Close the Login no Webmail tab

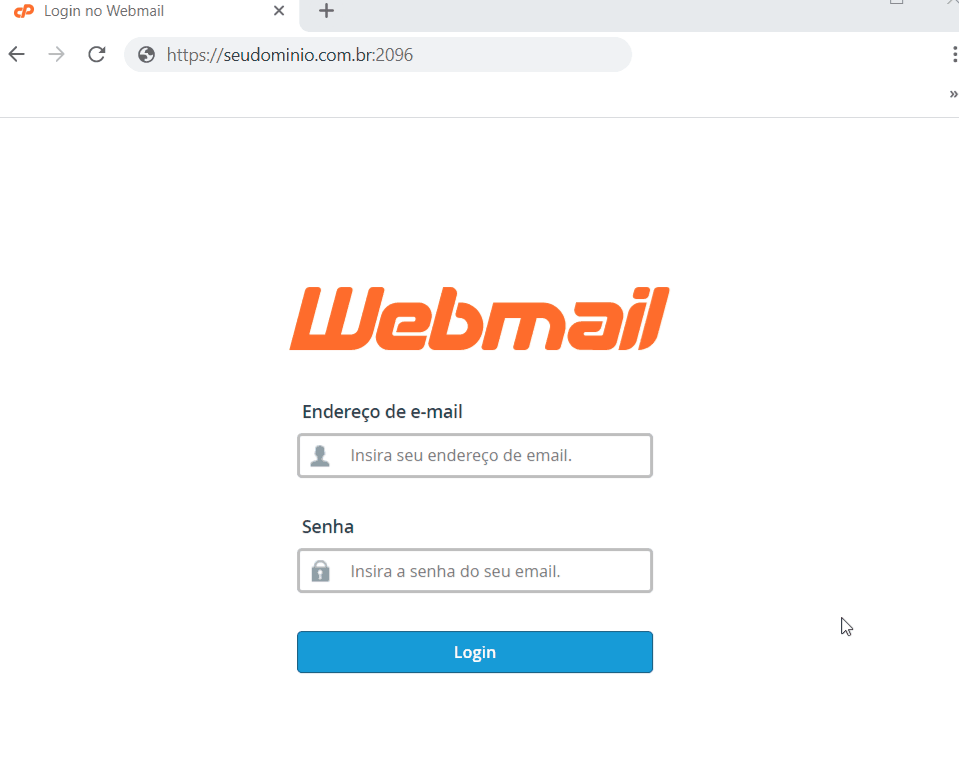tap(279, 10)
